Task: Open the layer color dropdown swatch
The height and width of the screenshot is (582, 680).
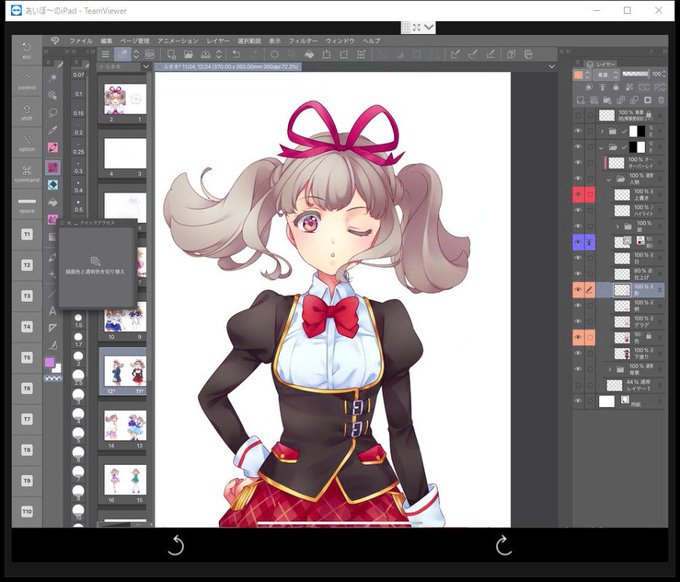Action: [x=582, y=75]
